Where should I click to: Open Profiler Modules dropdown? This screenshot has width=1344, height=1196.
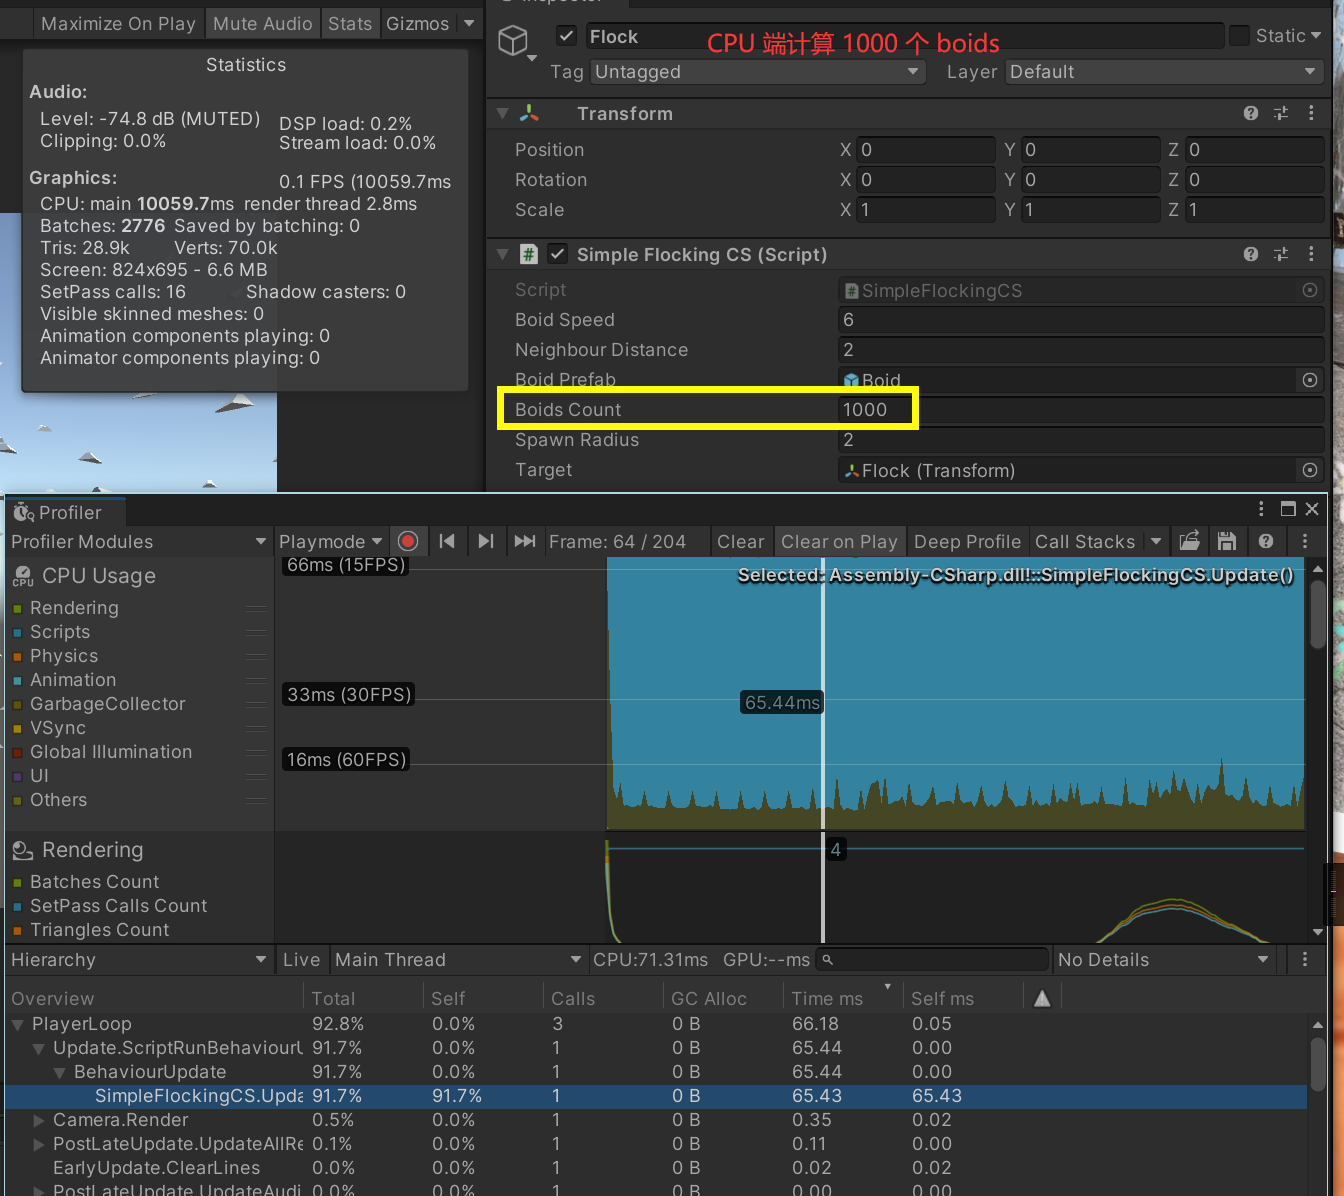click(138, 541)
